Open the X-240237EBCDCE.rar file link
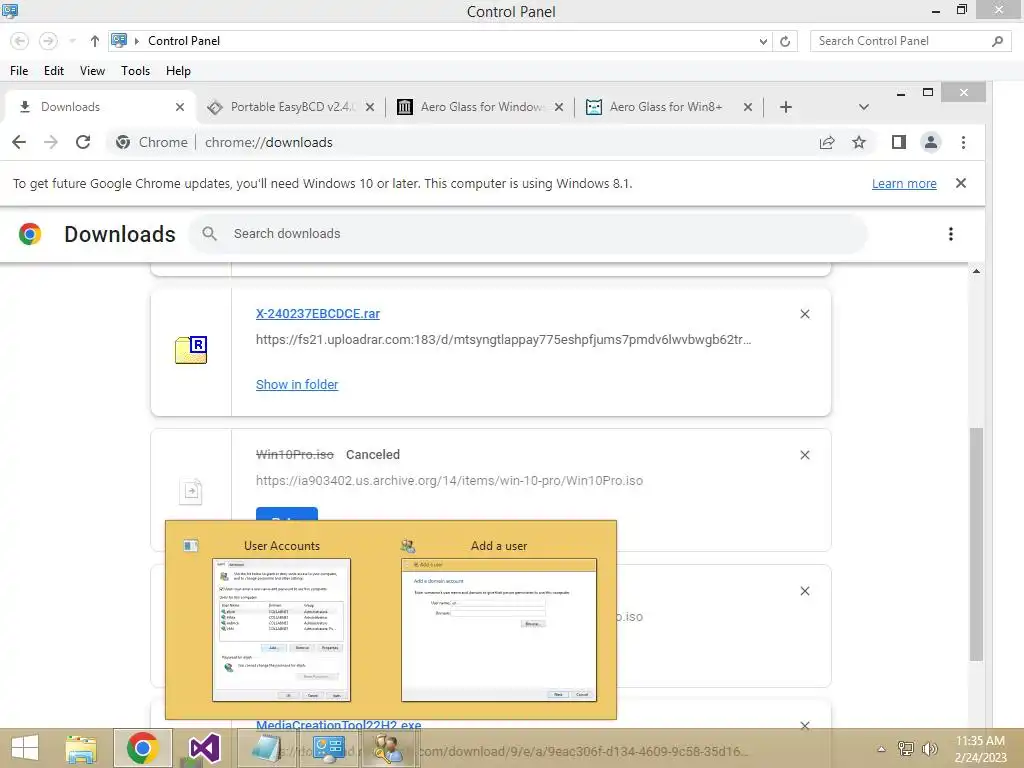 click(x=317, y=313)
